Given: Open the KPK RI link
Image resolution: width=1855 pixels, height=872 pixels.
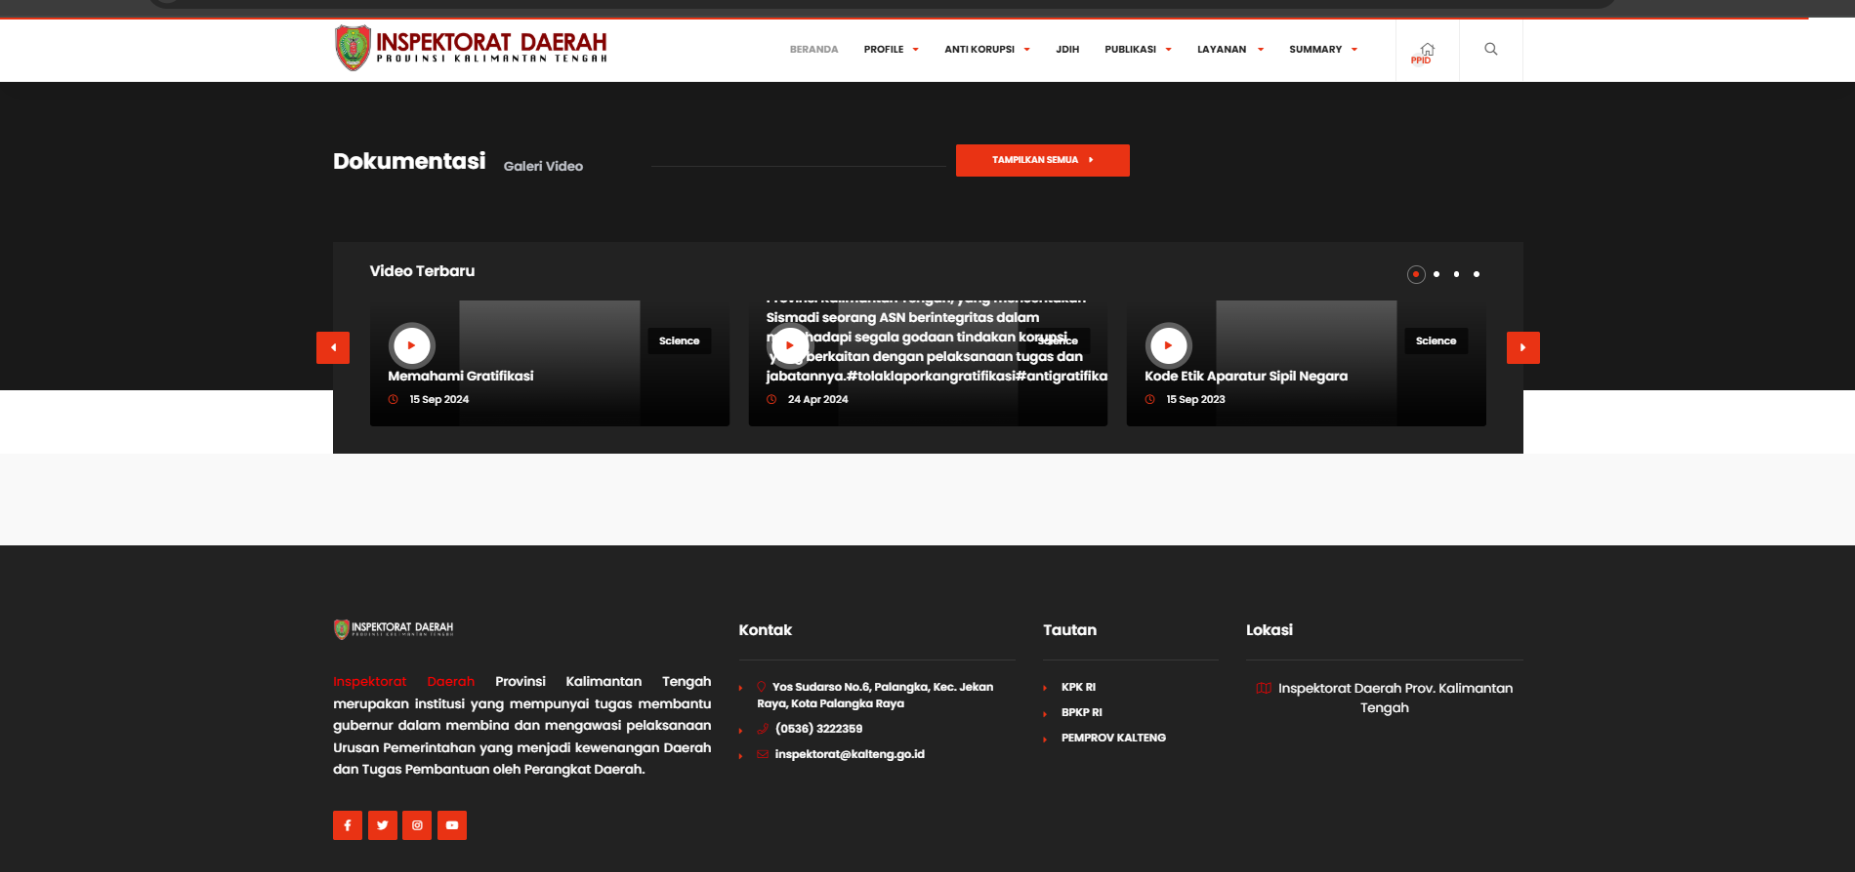Looking at the screenshot, I should coord(1078,687).
